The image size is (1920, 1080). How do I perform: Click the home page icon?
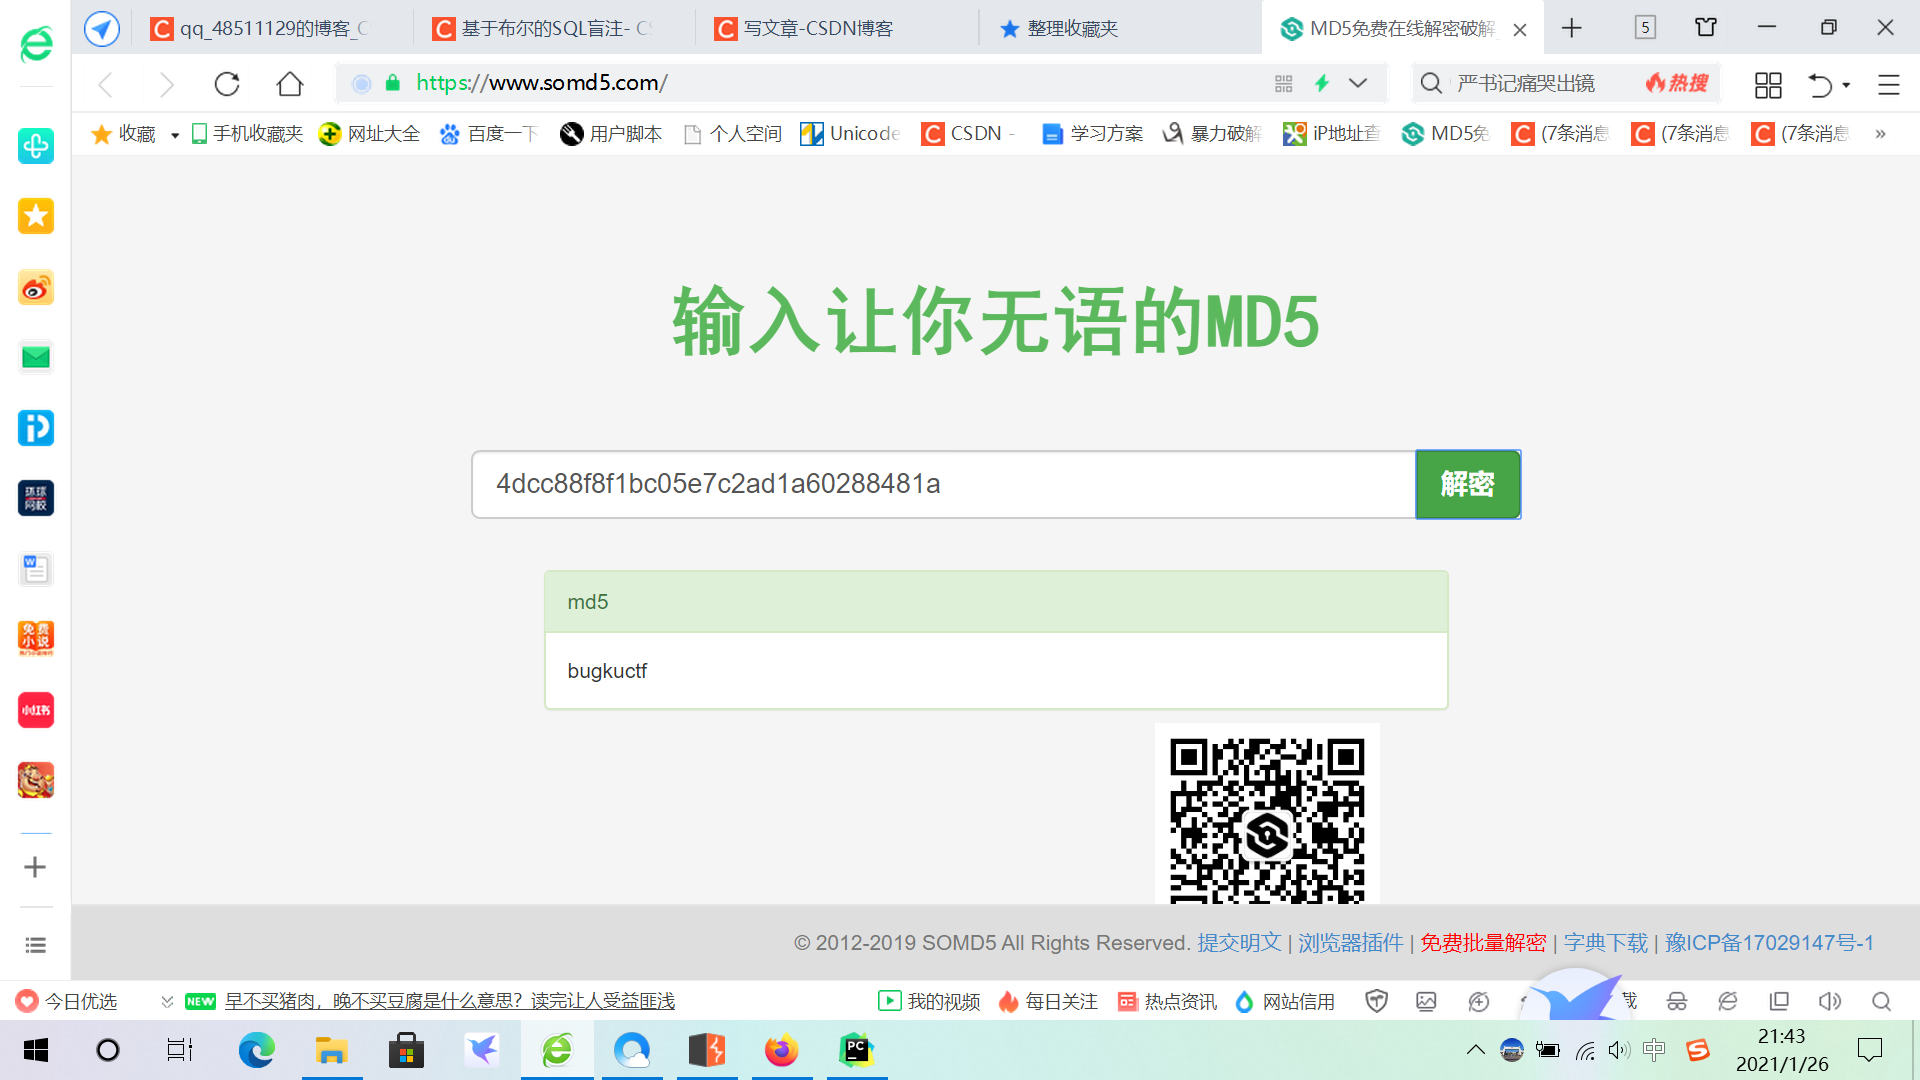click(x=290, y=84)
